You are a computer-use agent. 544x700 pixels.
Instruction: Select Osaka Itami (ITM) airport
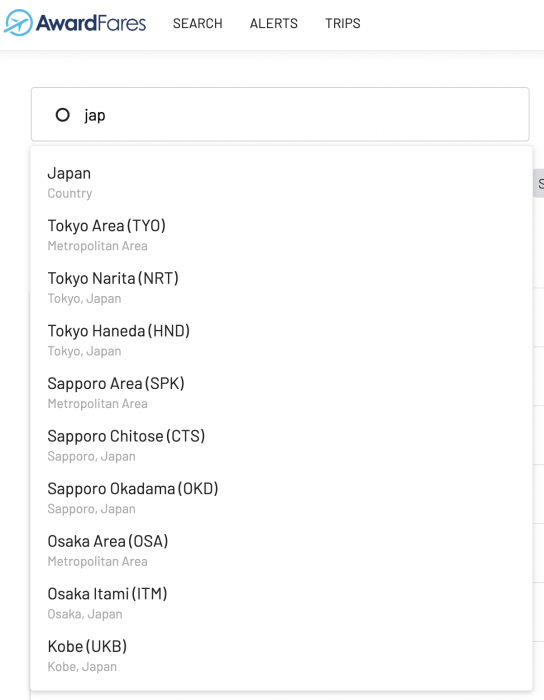(x=281, y=604)
